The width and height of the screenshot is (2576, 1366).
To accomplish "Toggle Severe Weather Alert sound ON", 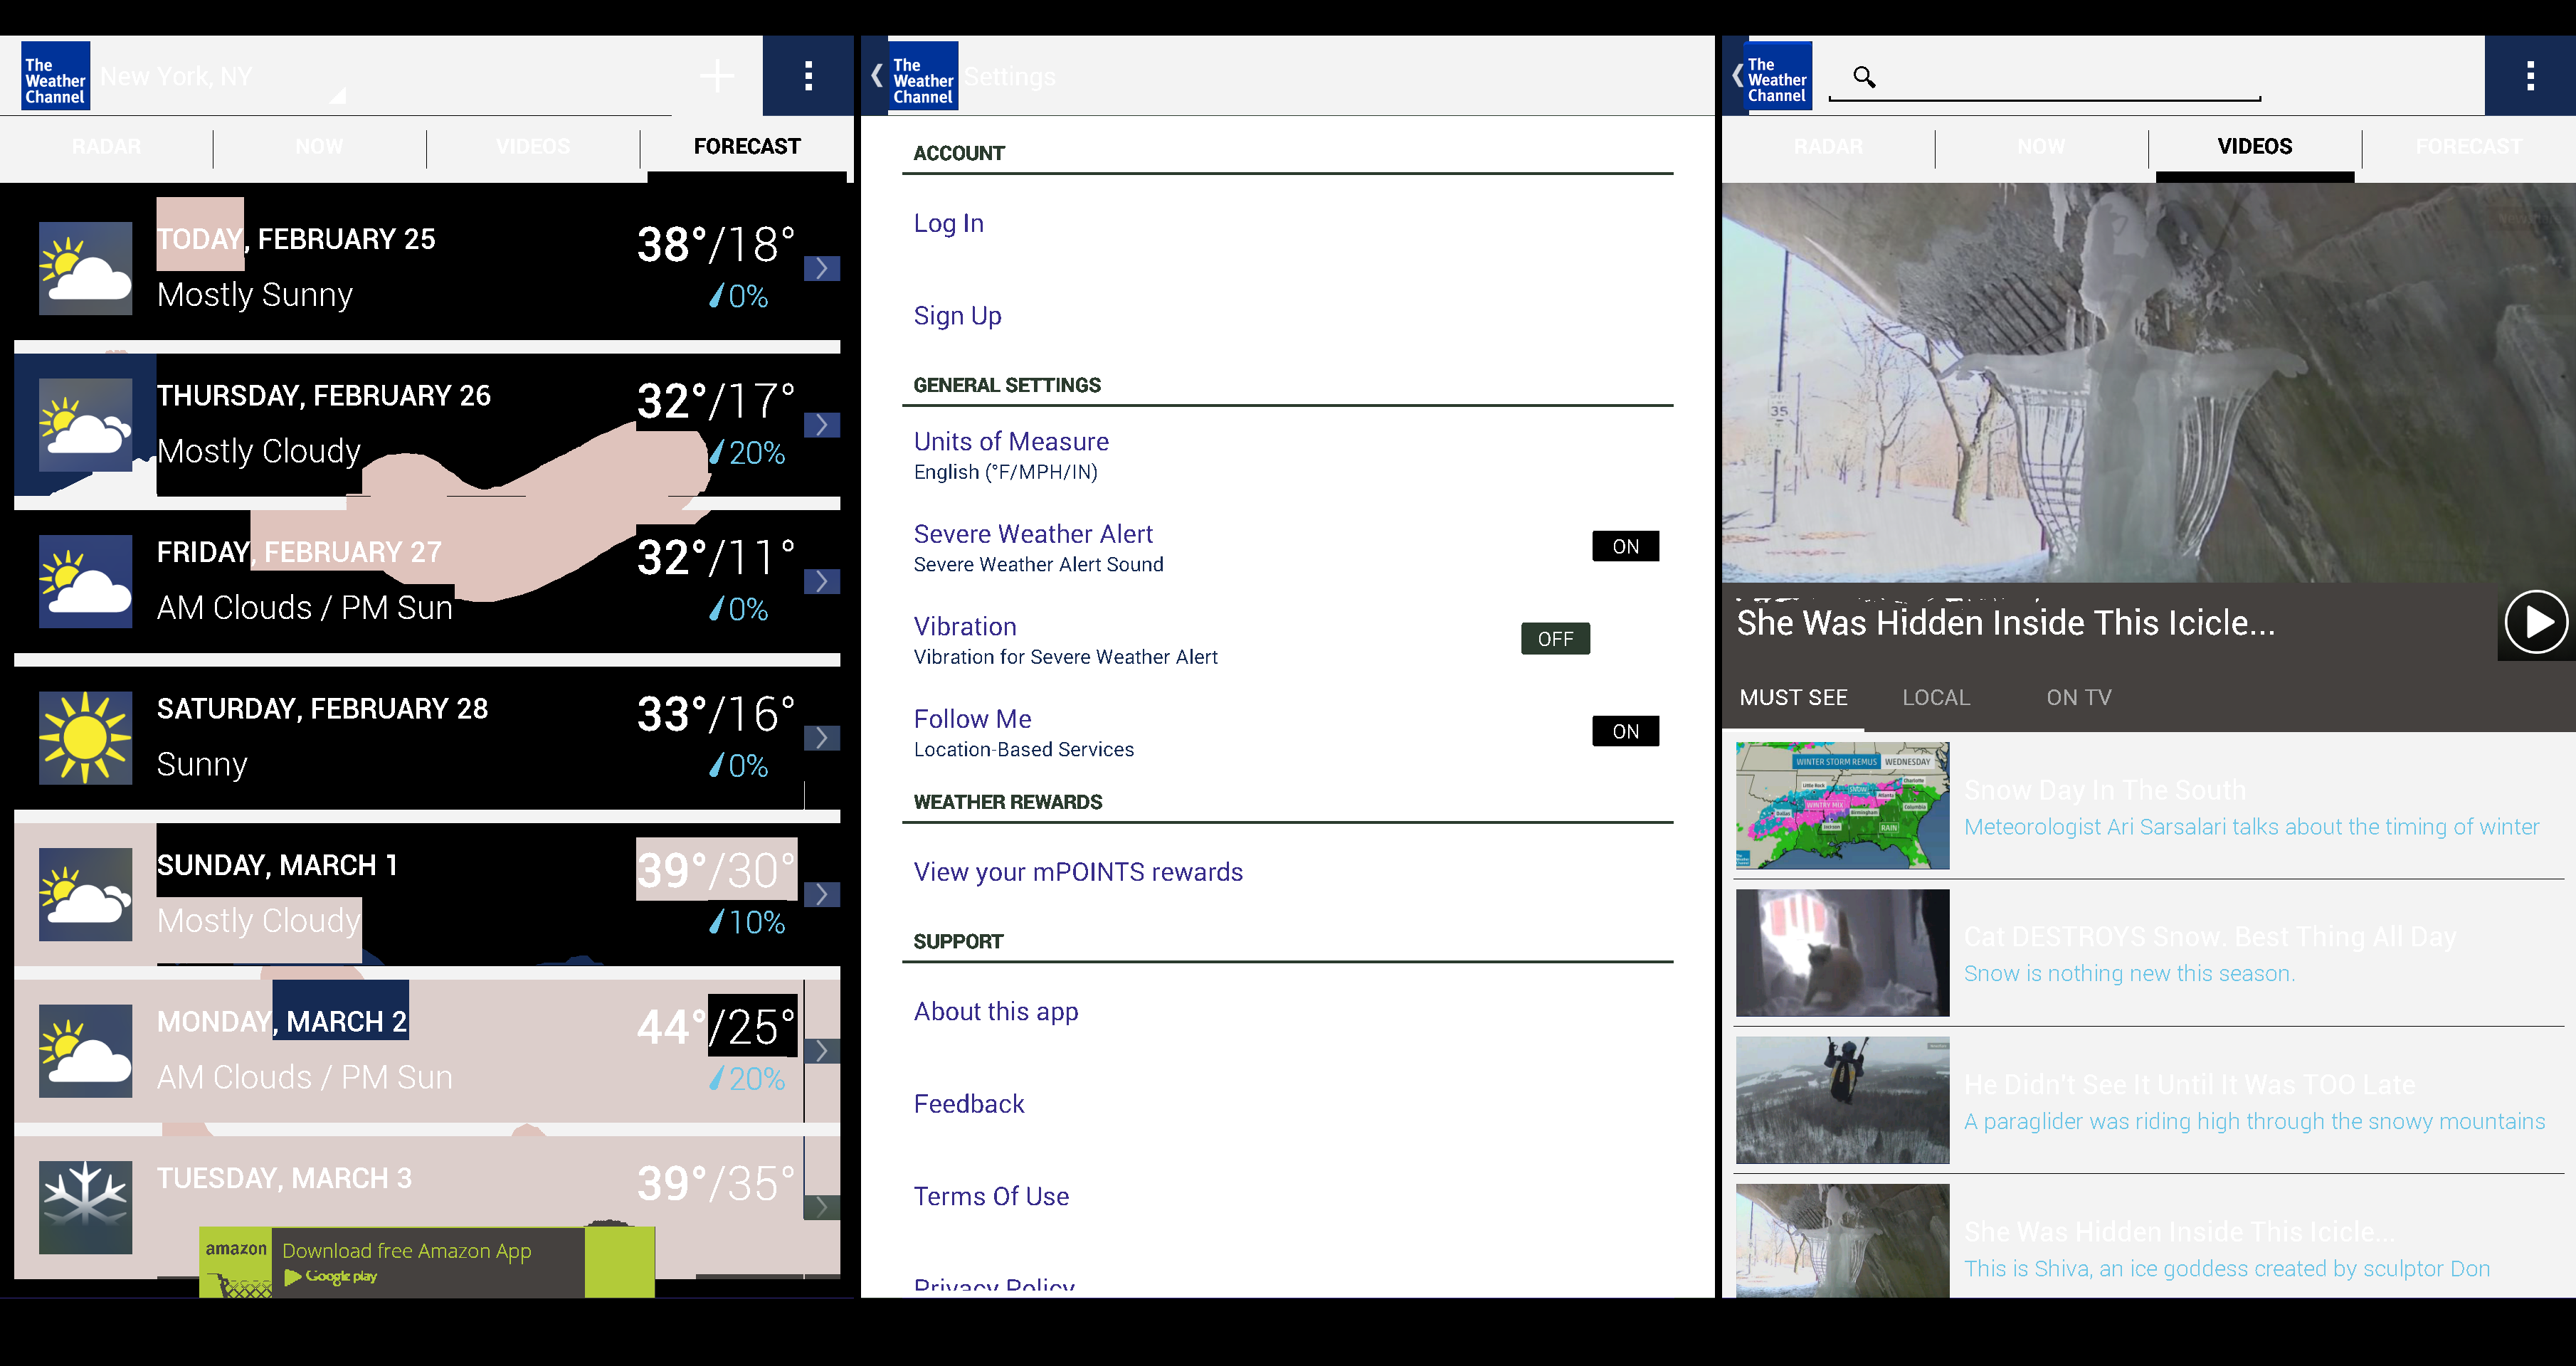I will (1620, 545).
